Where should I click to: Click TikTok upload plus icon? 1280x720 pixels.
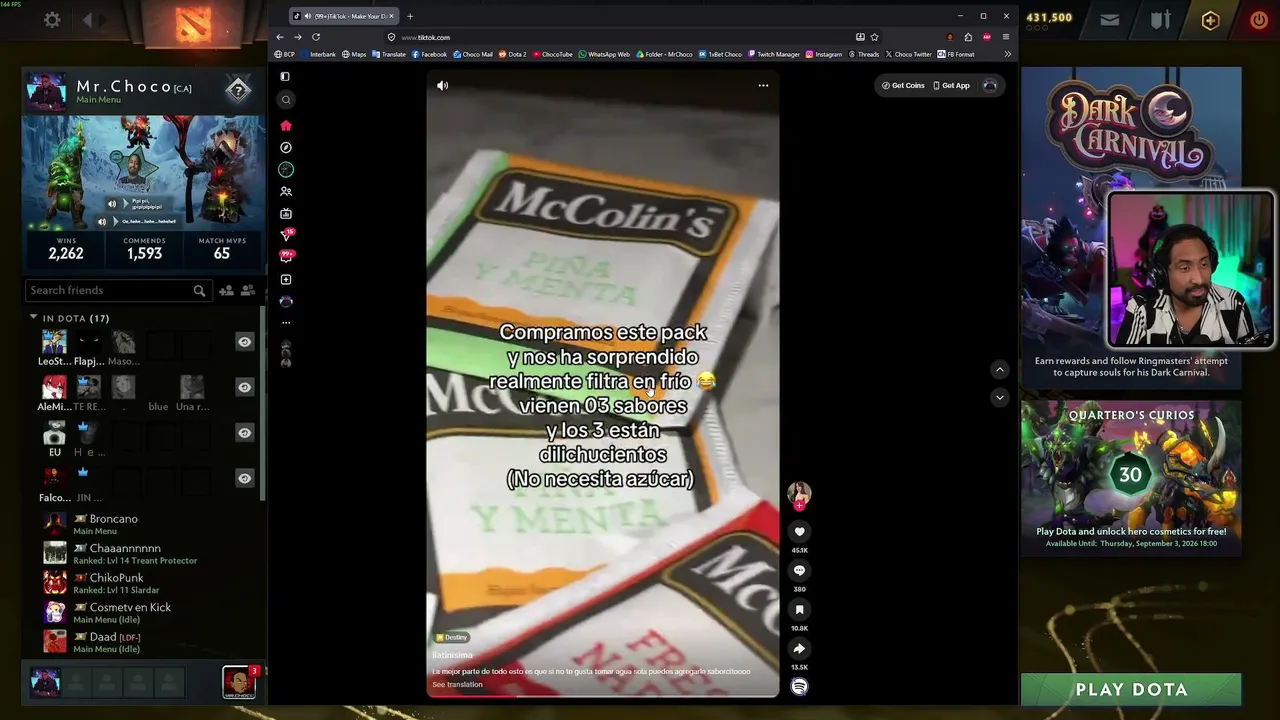pyautogui.click(x=286, y=279)
